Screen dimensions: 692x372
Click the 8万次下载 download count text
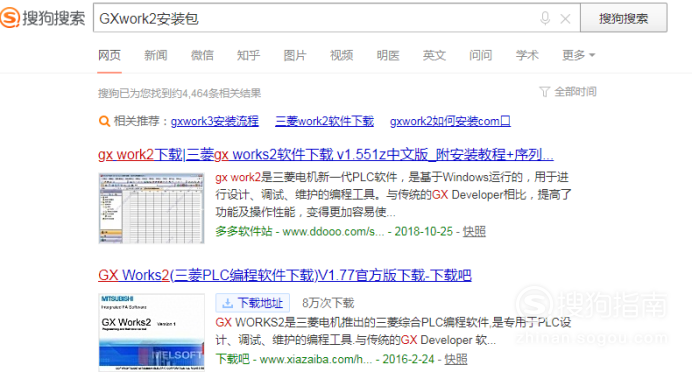tap(328, 303)
